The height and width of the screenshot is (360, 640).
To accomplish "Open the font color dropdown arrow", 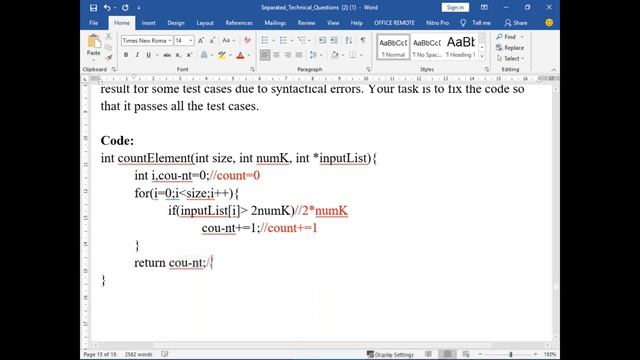I will [249, 55].
